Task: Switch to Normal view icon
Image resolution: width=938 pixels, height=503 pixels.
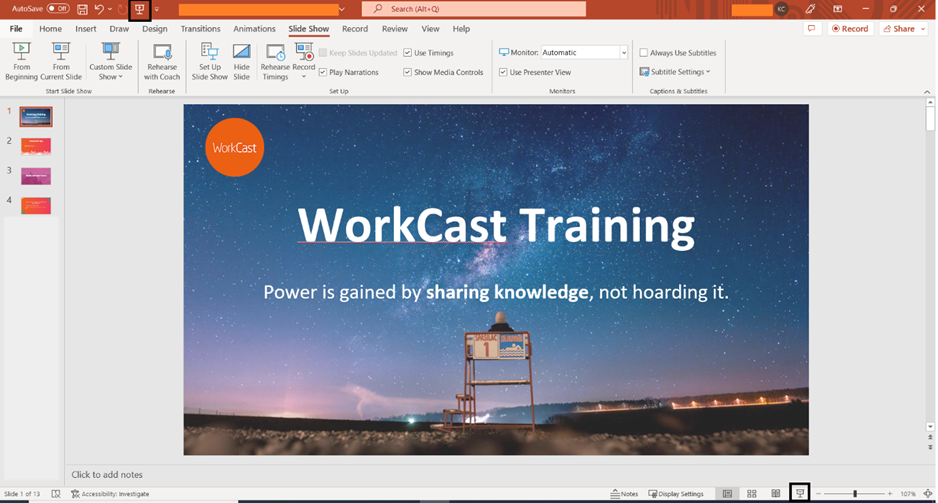Action: pyautogui.click(x=727, y=494)
